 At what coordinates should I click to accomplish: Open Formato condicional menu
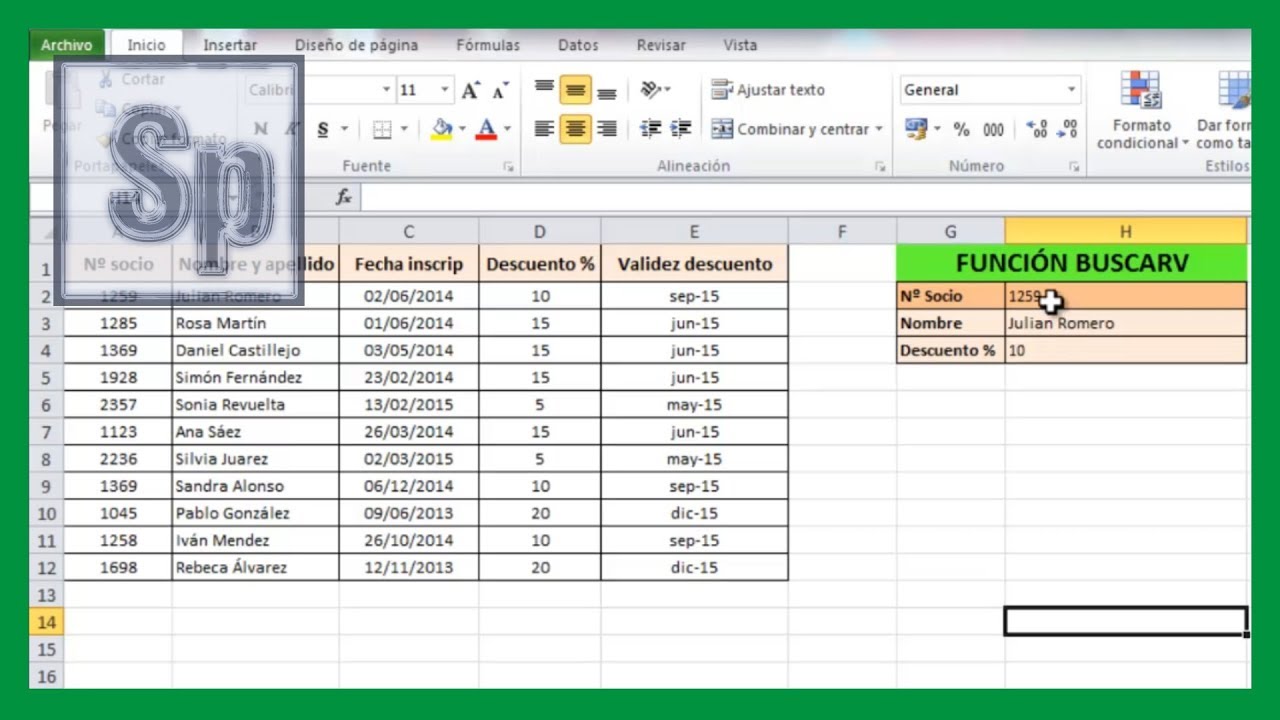tap(1142, 111)
